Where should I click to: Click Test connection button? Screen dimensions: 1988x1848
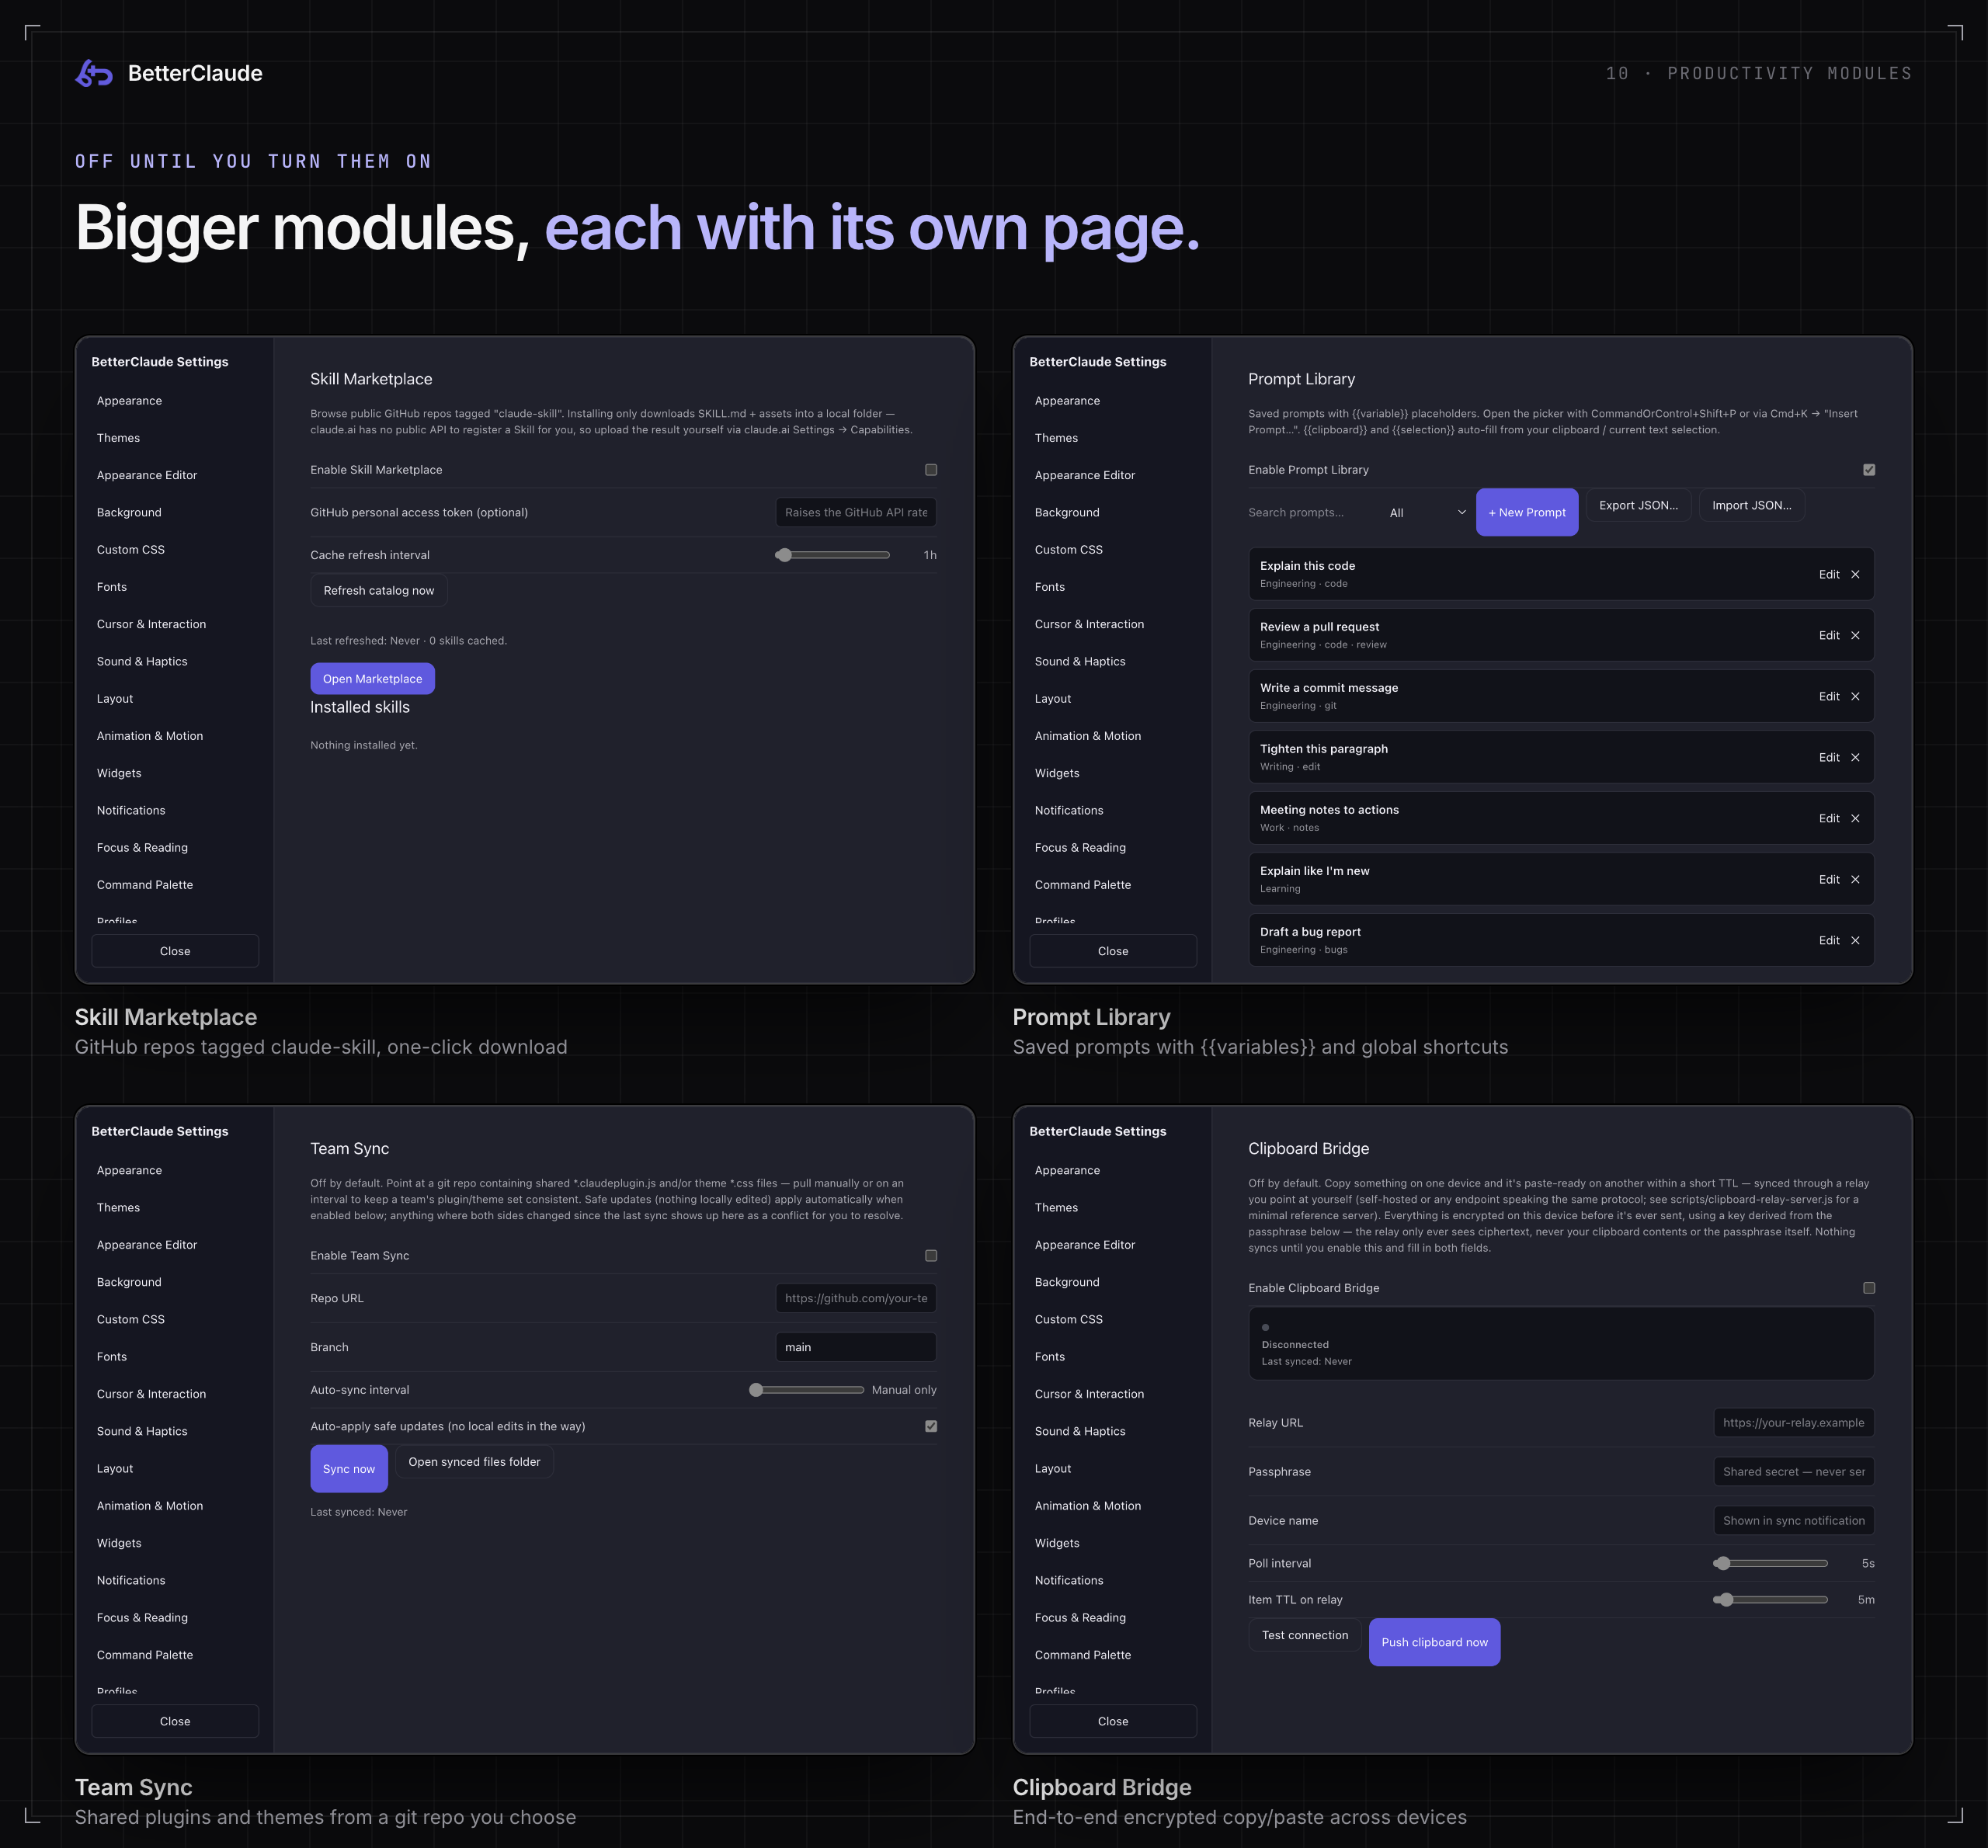click(1304, 1636)
